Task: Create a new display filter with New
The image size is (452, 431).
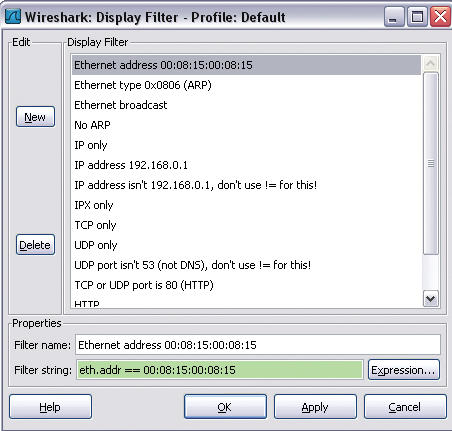Action: pos(35,117)
